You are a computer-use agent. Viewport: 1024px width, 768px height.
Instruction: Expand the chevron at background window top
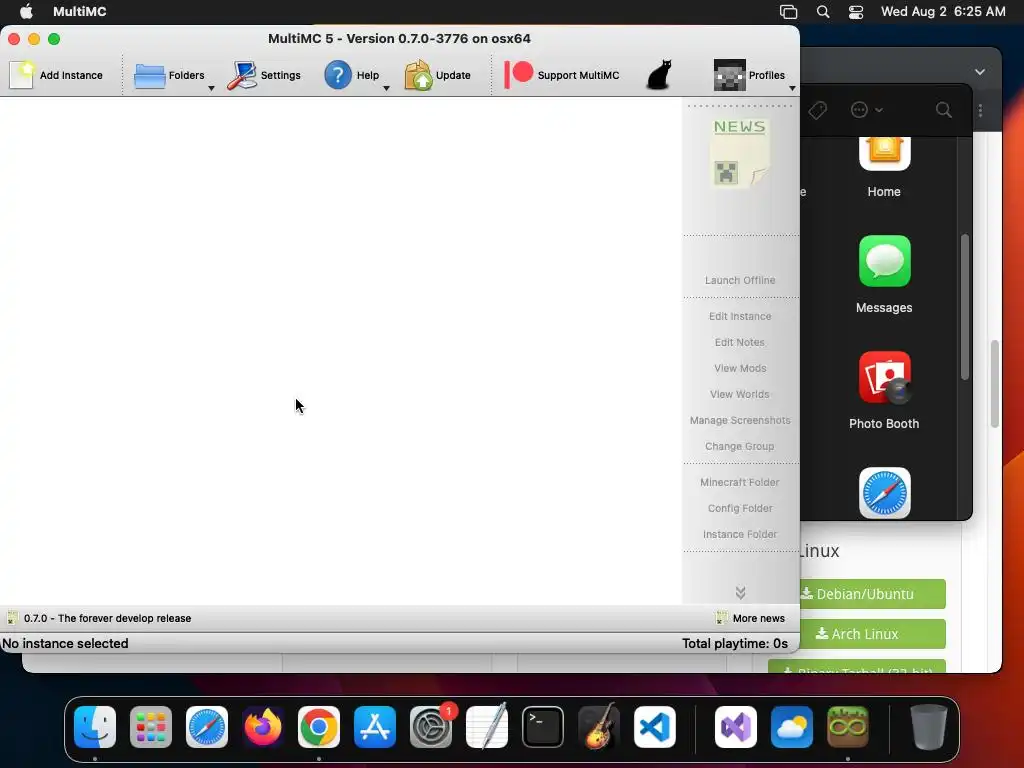coord(980,72)
